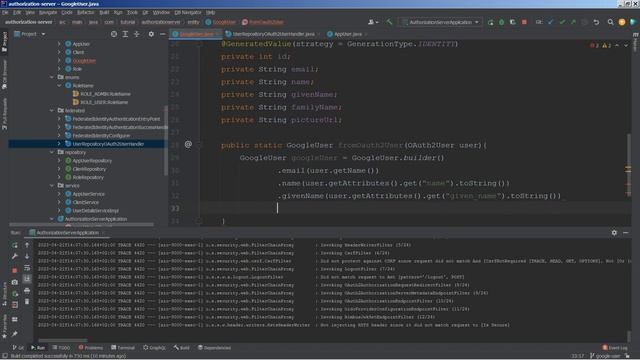Collapse the repository folder

click(x=52, y=152)
